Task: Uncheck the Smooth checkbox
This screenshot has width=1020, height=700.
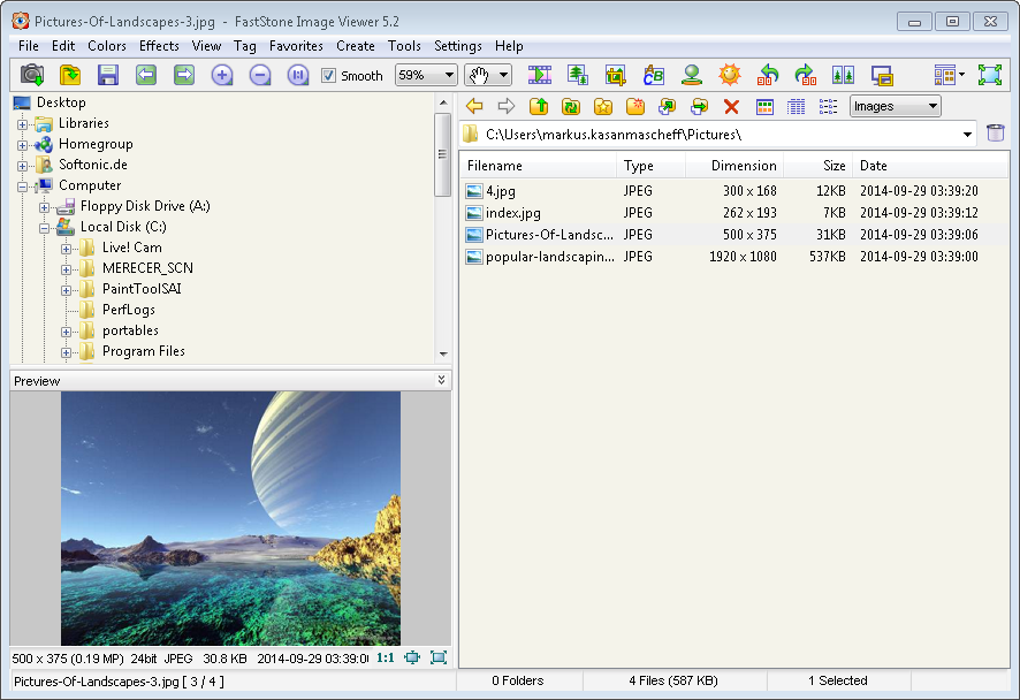Action: pyautogui.click(x=328, y=76)
